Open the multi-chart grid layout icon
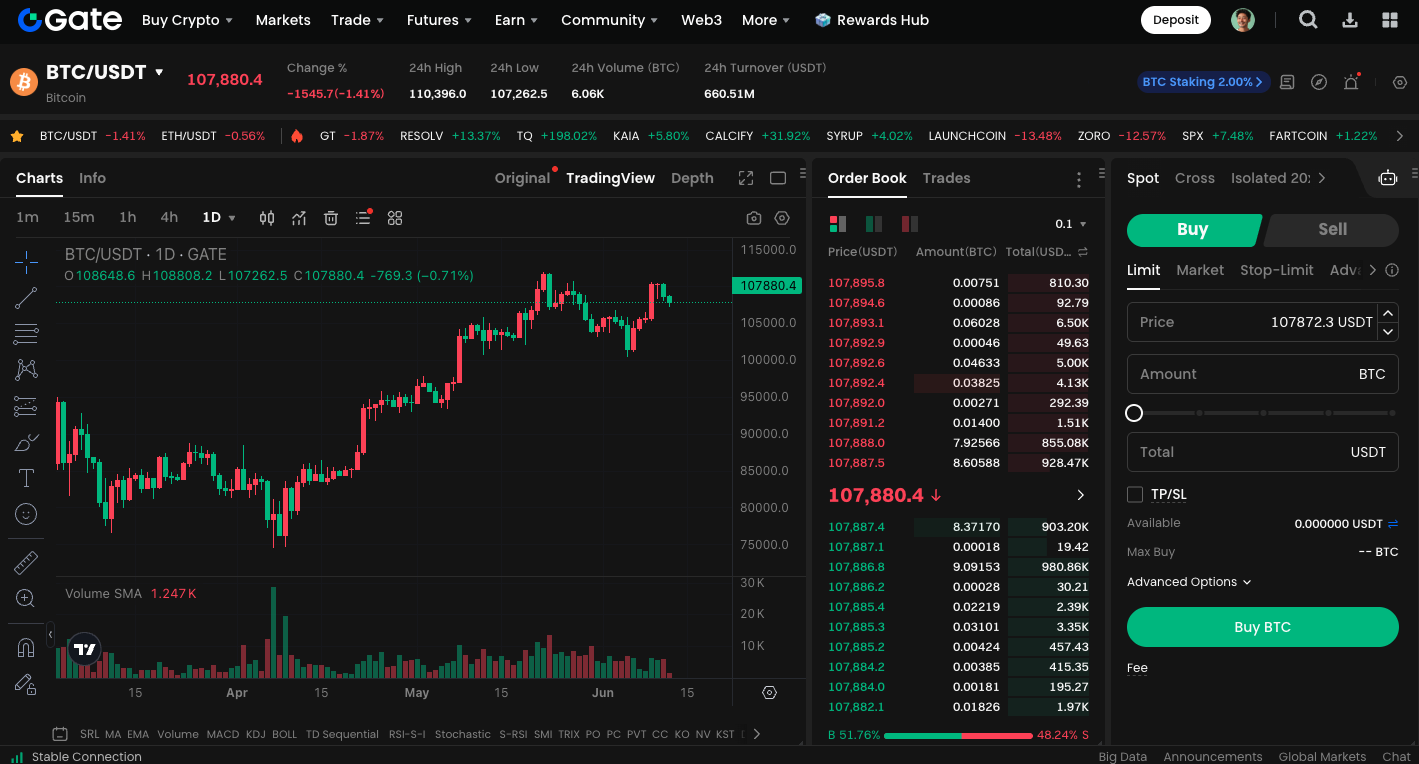The width and height of the screenshot is (1419, 764). point(395,218)
